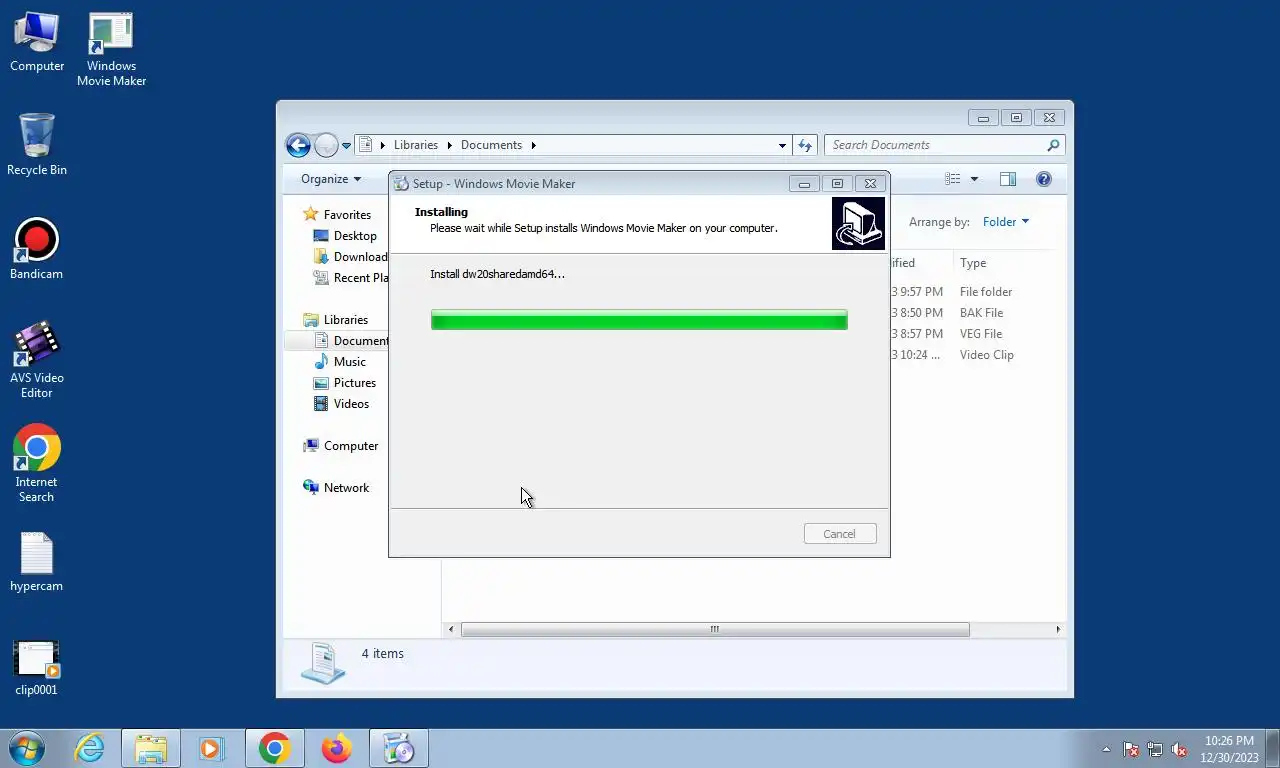Click the green installation progress bar
This screenshot has height=768, width=1280.
639,320
